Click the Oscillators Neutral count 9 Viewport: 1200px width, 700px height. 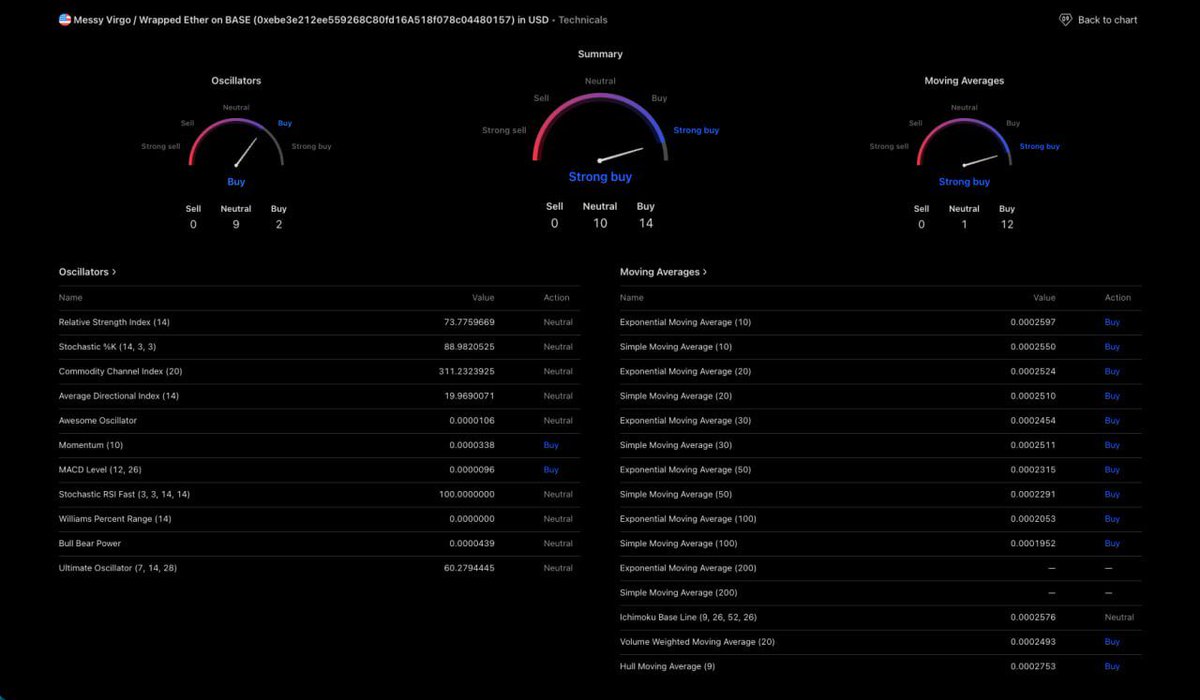[x=236, y=224]
